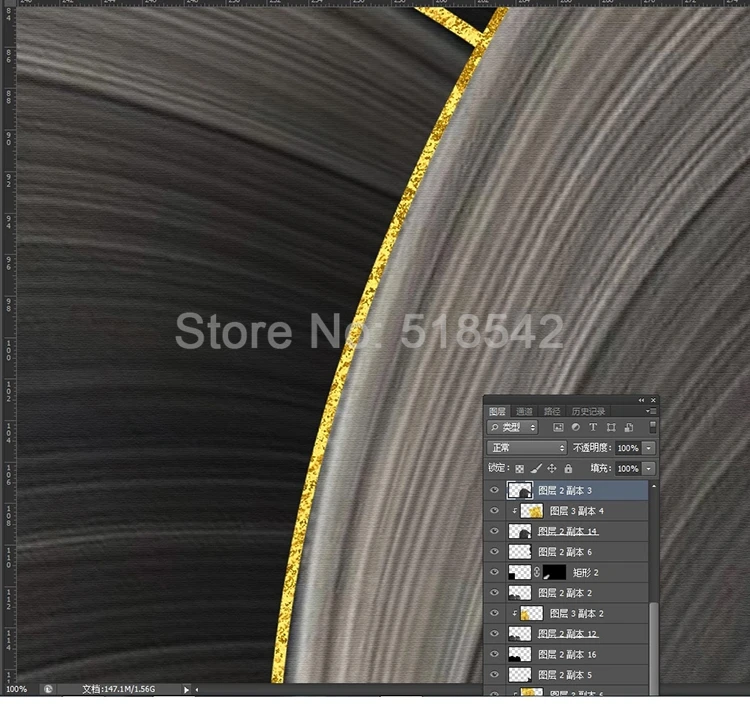
Task: Click layers list scroll-up arrow
Action: tap(654, 486)
